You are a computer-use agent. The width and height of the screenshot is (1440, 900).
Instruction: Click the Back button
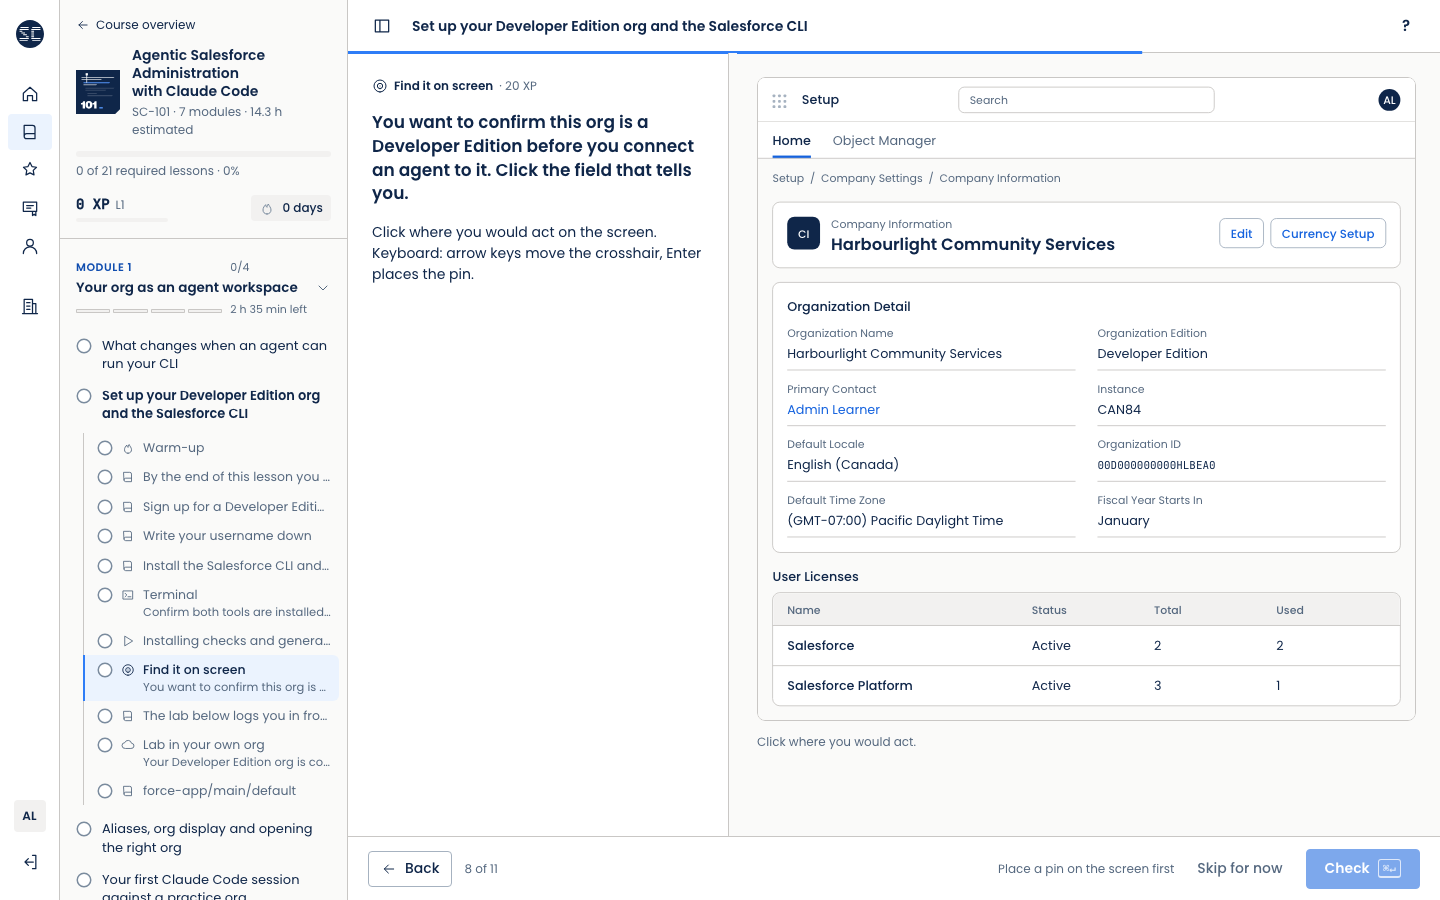point(410,869)
